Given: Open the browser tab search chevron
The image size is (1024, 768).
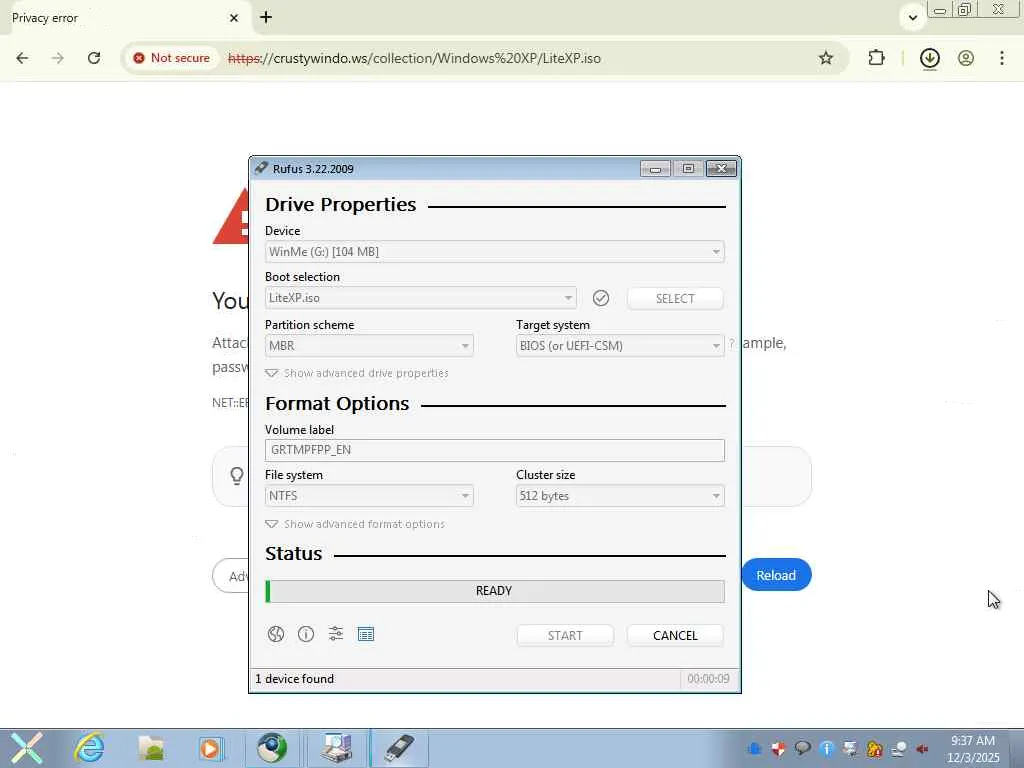Looking at the screenshot, I should [x=913, y=18].
